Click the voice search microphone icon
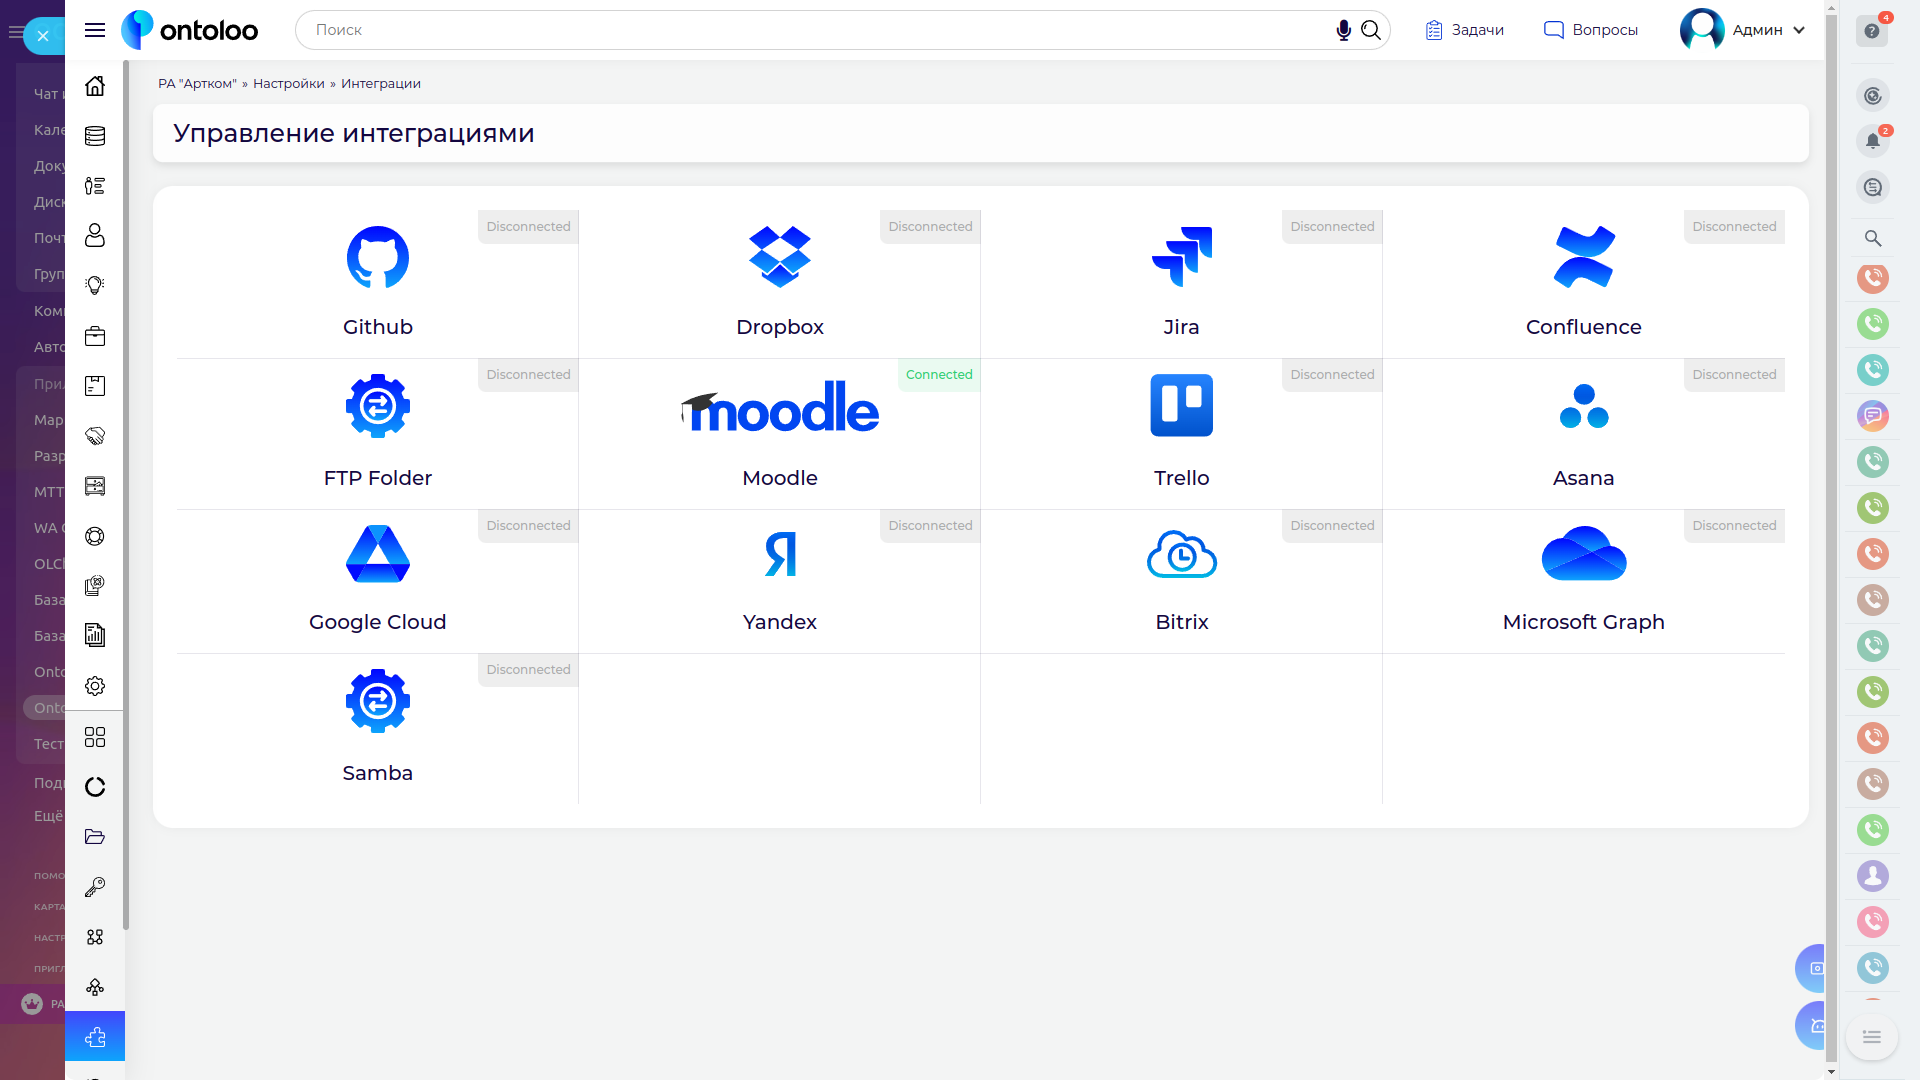 pos(1343,30)
